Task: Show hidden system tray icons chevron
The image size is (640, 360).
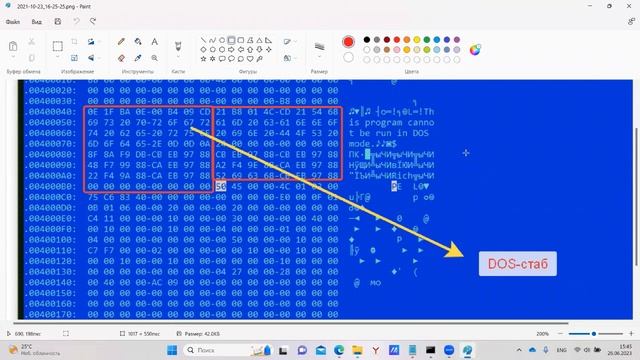Action: click(x=519, y=350)
